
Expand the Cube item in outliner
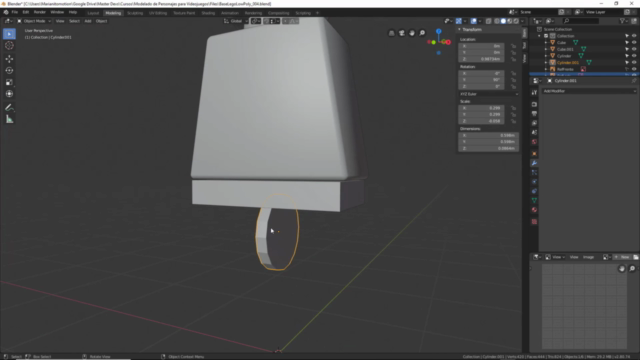tap(546, 42)
